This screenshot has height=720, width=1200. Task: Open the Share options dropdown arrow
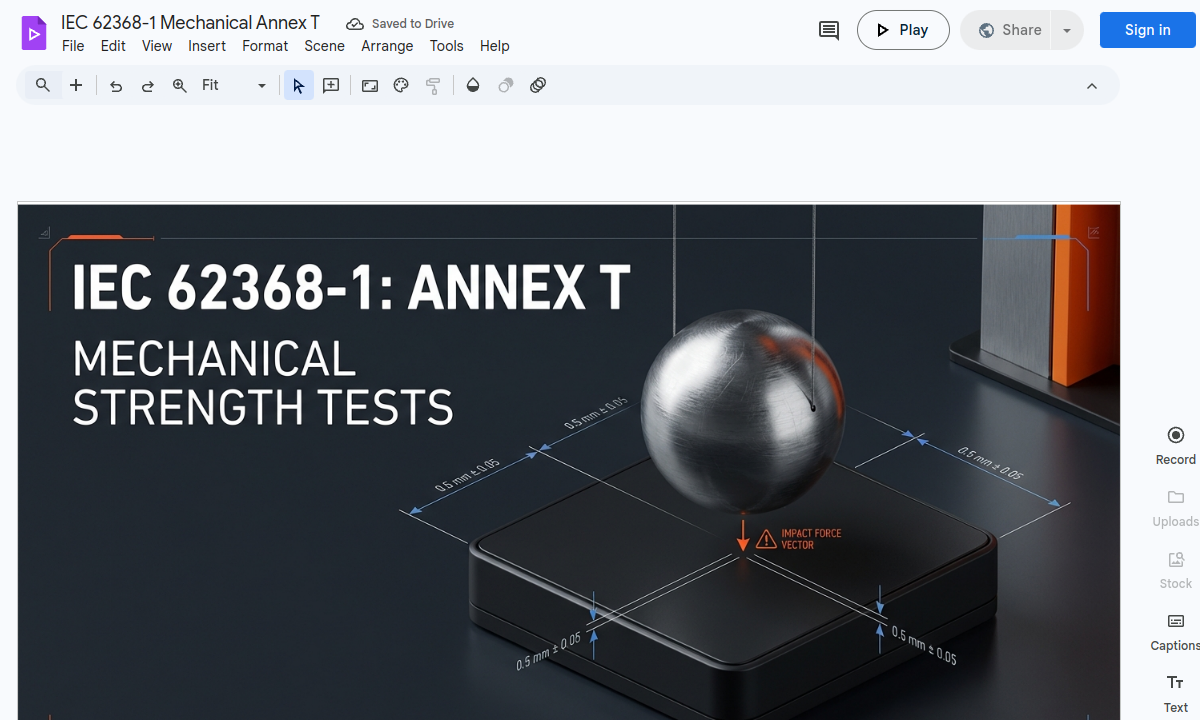(1066, 30)
